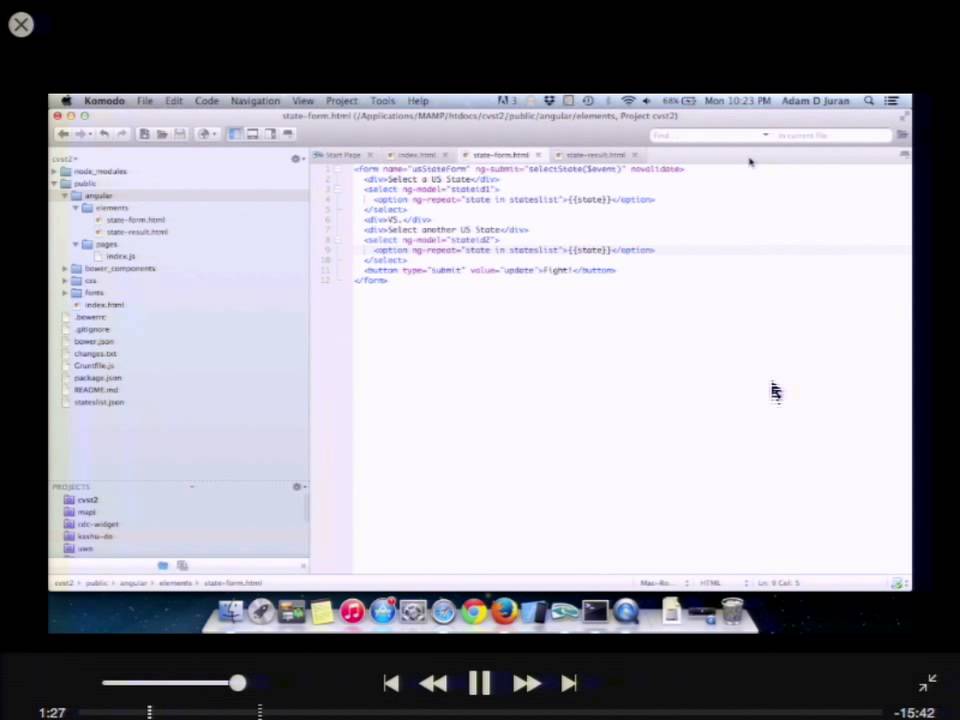Open the Help menu
The width and height of the screenshot is (960, 720).
click(x=418, y=101)
